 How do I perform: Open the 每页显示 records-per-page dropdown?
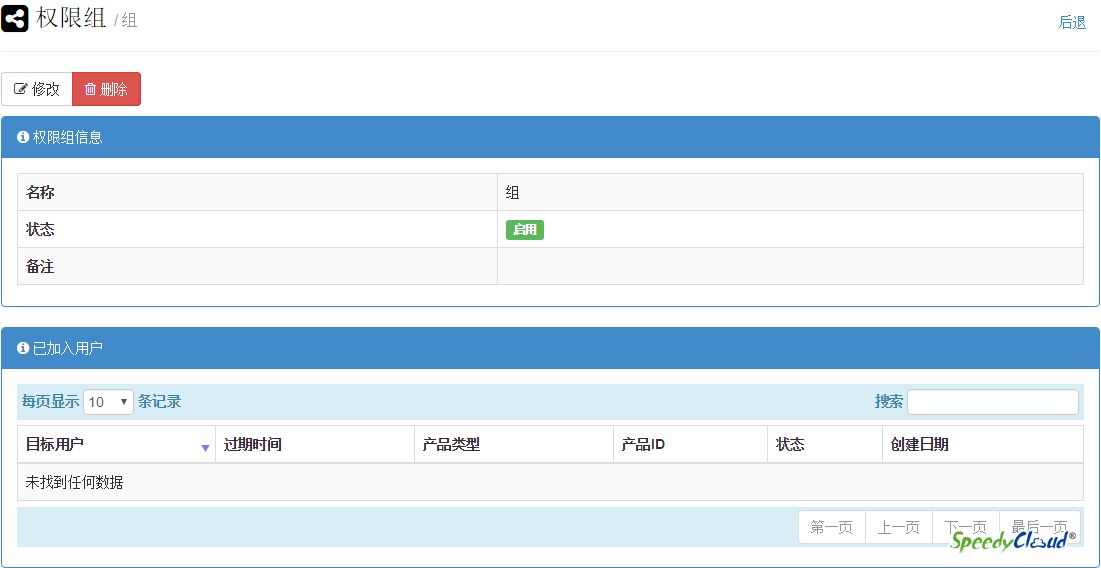click(x=108, y=402)
